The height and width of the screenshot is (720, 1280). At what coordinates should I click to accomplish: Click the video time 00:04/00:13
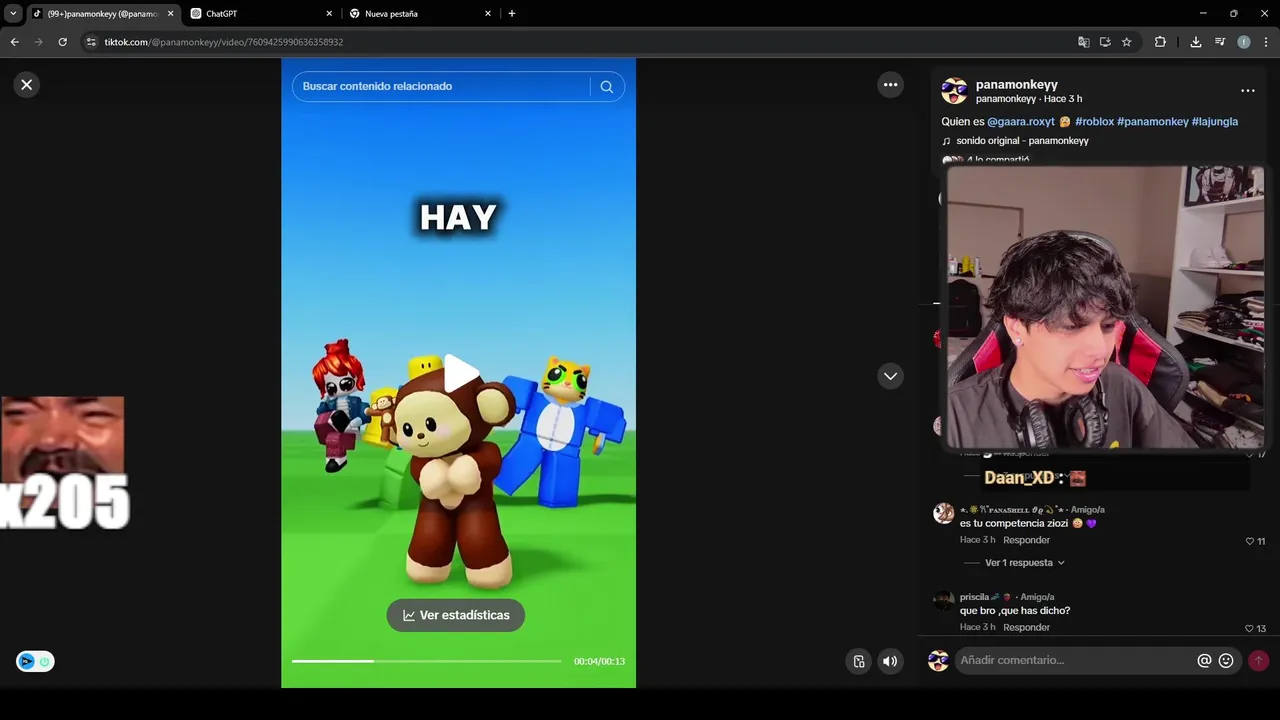599,662
